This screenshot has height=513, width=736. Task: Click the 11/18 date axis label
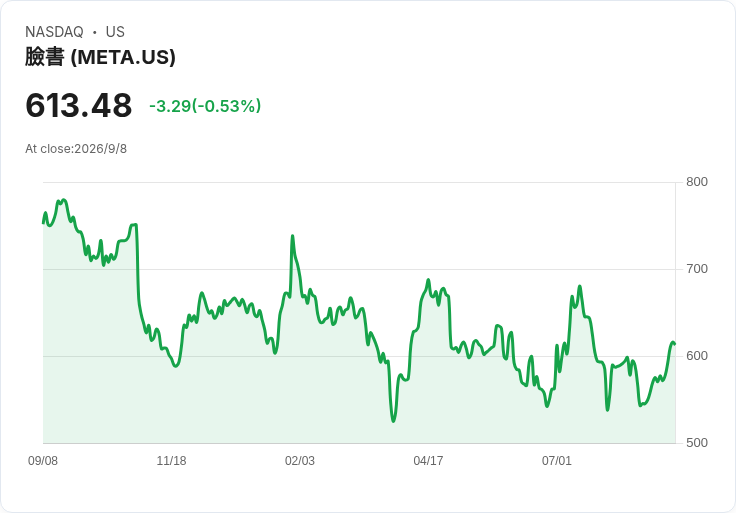171,461
